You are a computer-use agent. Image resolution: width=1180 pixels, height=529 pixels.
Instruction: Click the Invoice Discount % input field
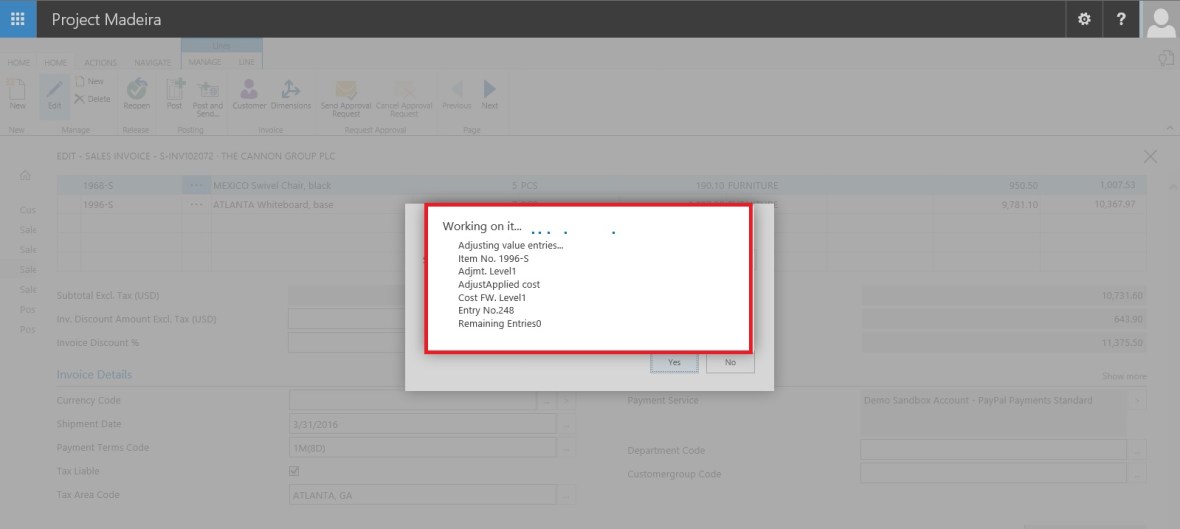(410, 343)
